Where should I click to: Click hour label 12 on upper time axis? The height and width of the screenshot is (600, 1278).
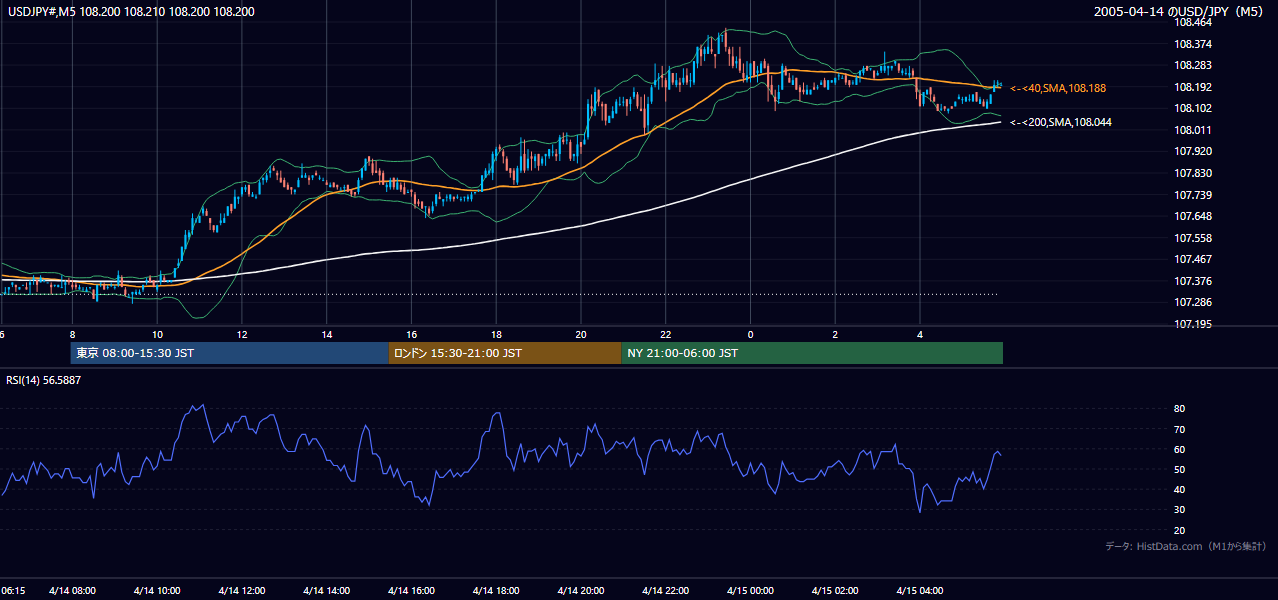pyautogui.click(x=242, y=334)
